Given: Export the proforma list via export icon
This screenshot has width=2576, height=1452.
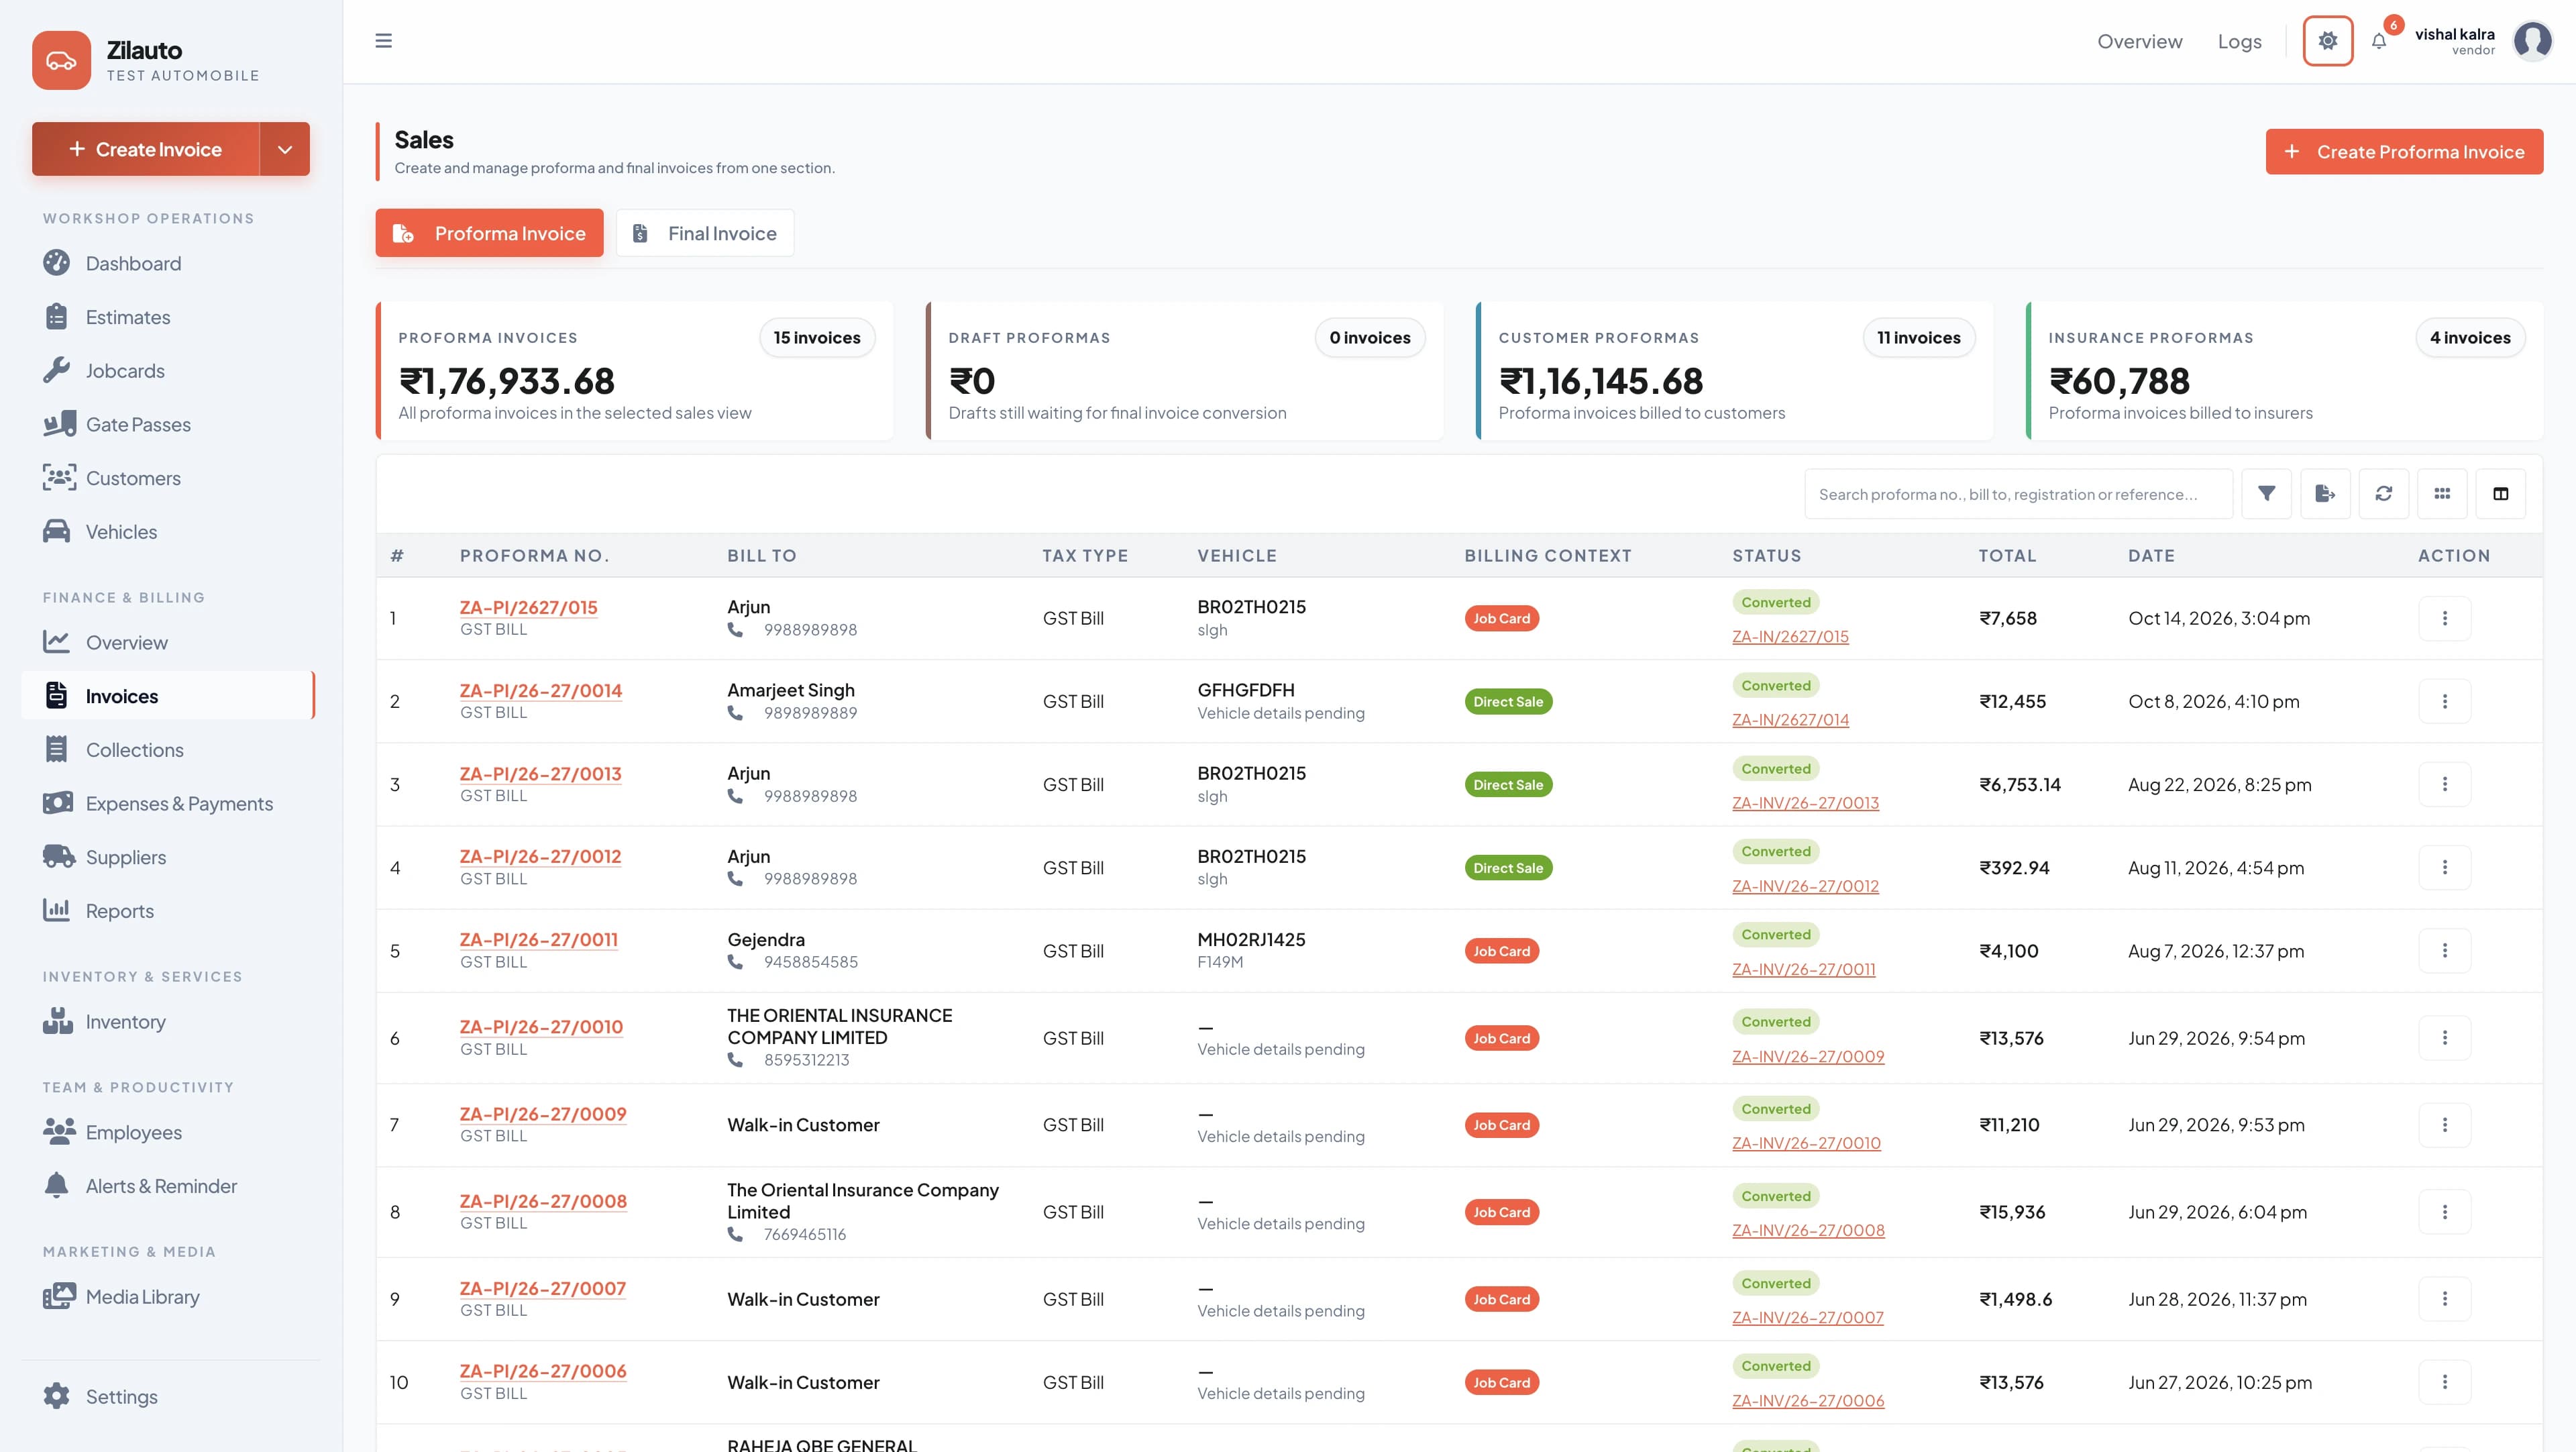Looking at the screenshot, I should [2325, 494].
